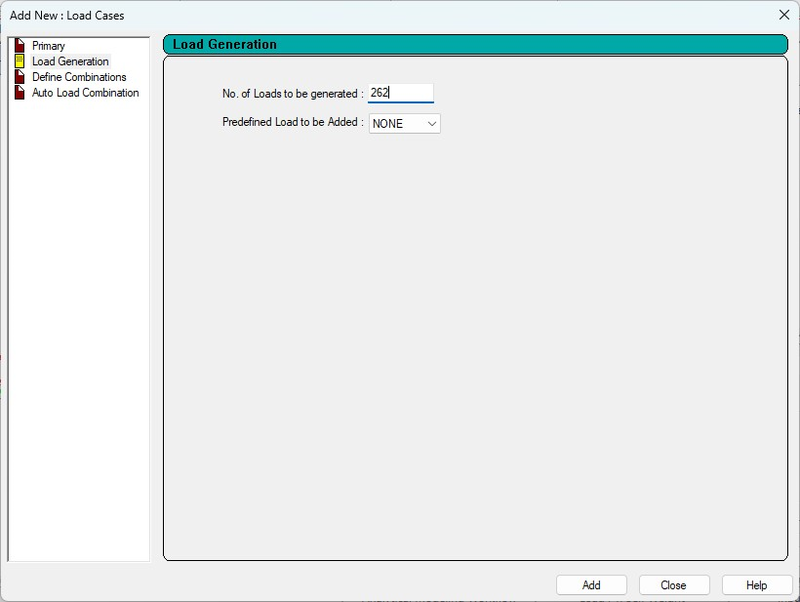
Task: Focus the No. of Loads input field
Action: click(400, 93)
